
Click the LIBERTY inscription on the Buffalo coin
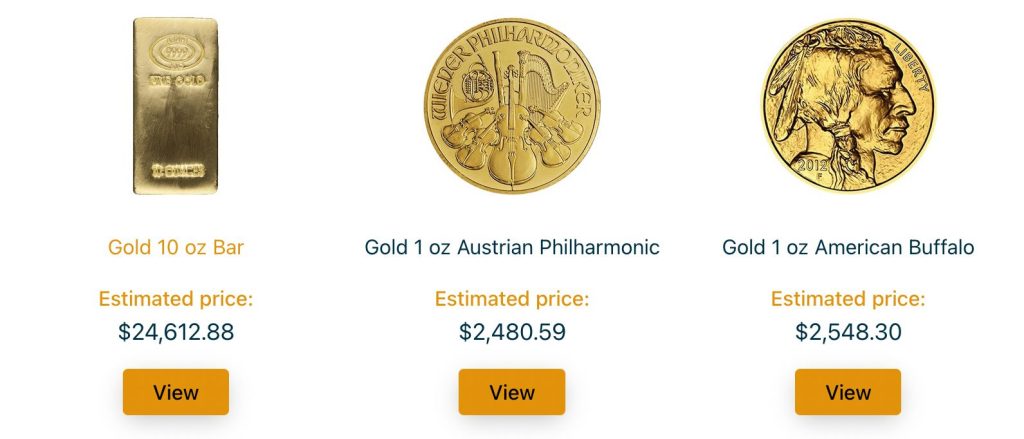(x=909, y=64)
